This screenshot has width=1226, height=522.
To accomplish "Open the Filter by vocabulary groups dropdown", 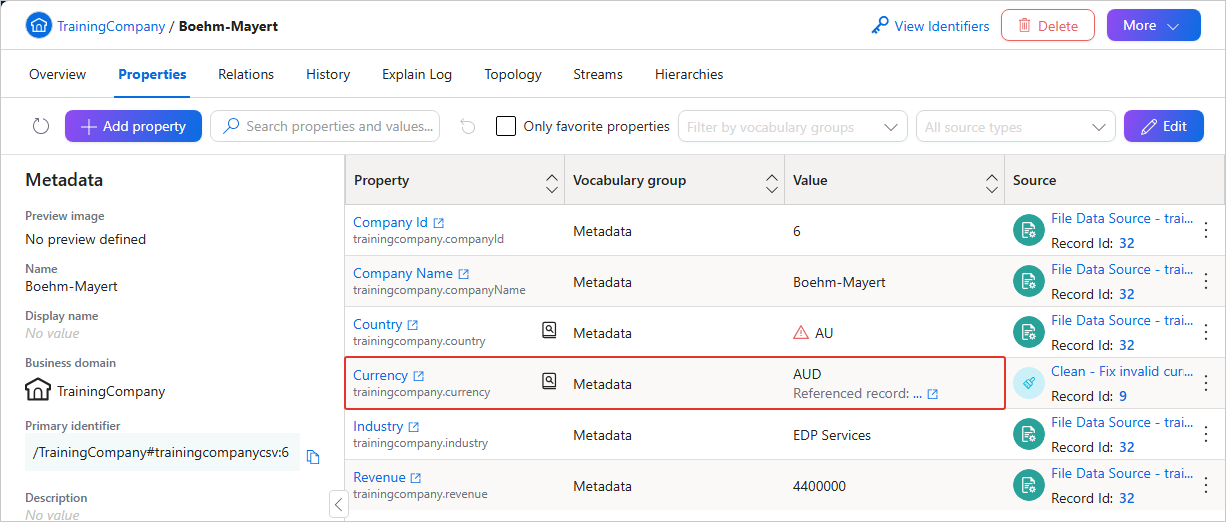I will pos(793,127).
